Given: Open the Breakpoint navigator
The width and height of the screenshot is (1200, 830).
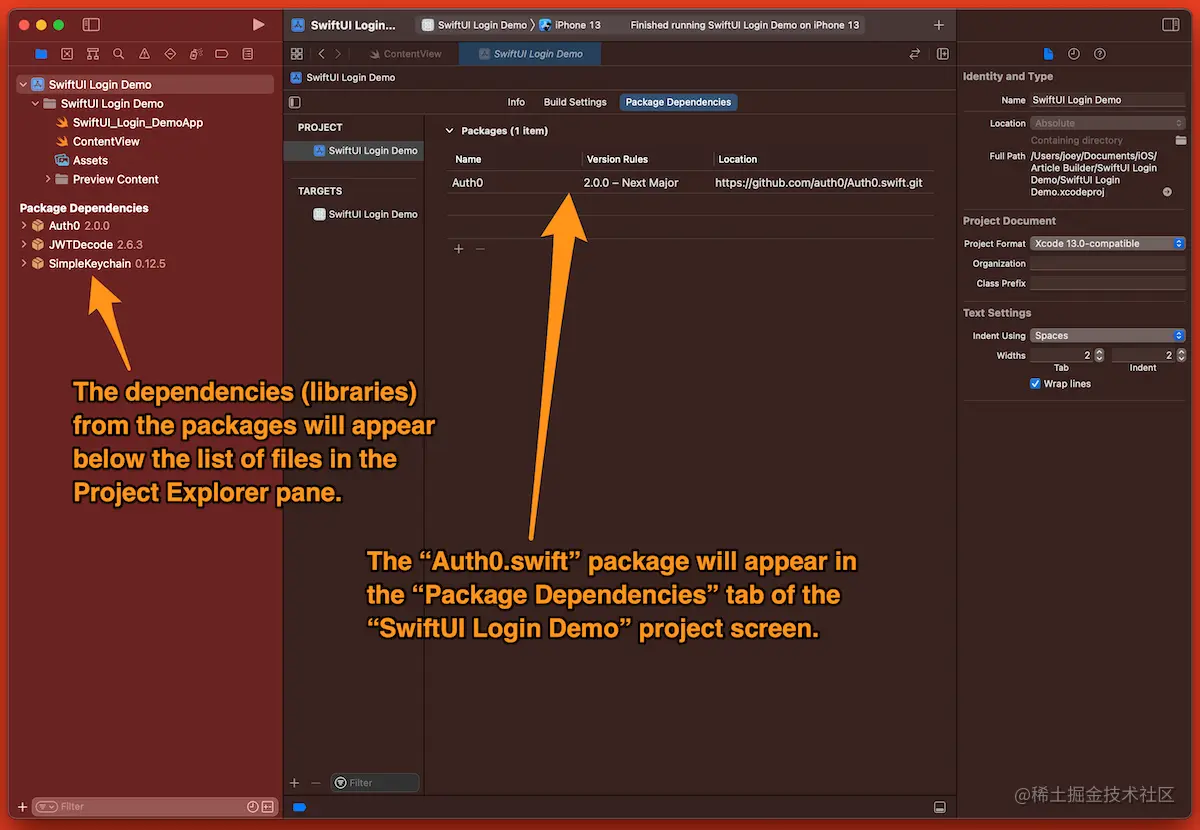Looking at the screenshot, I should (222, 54).
